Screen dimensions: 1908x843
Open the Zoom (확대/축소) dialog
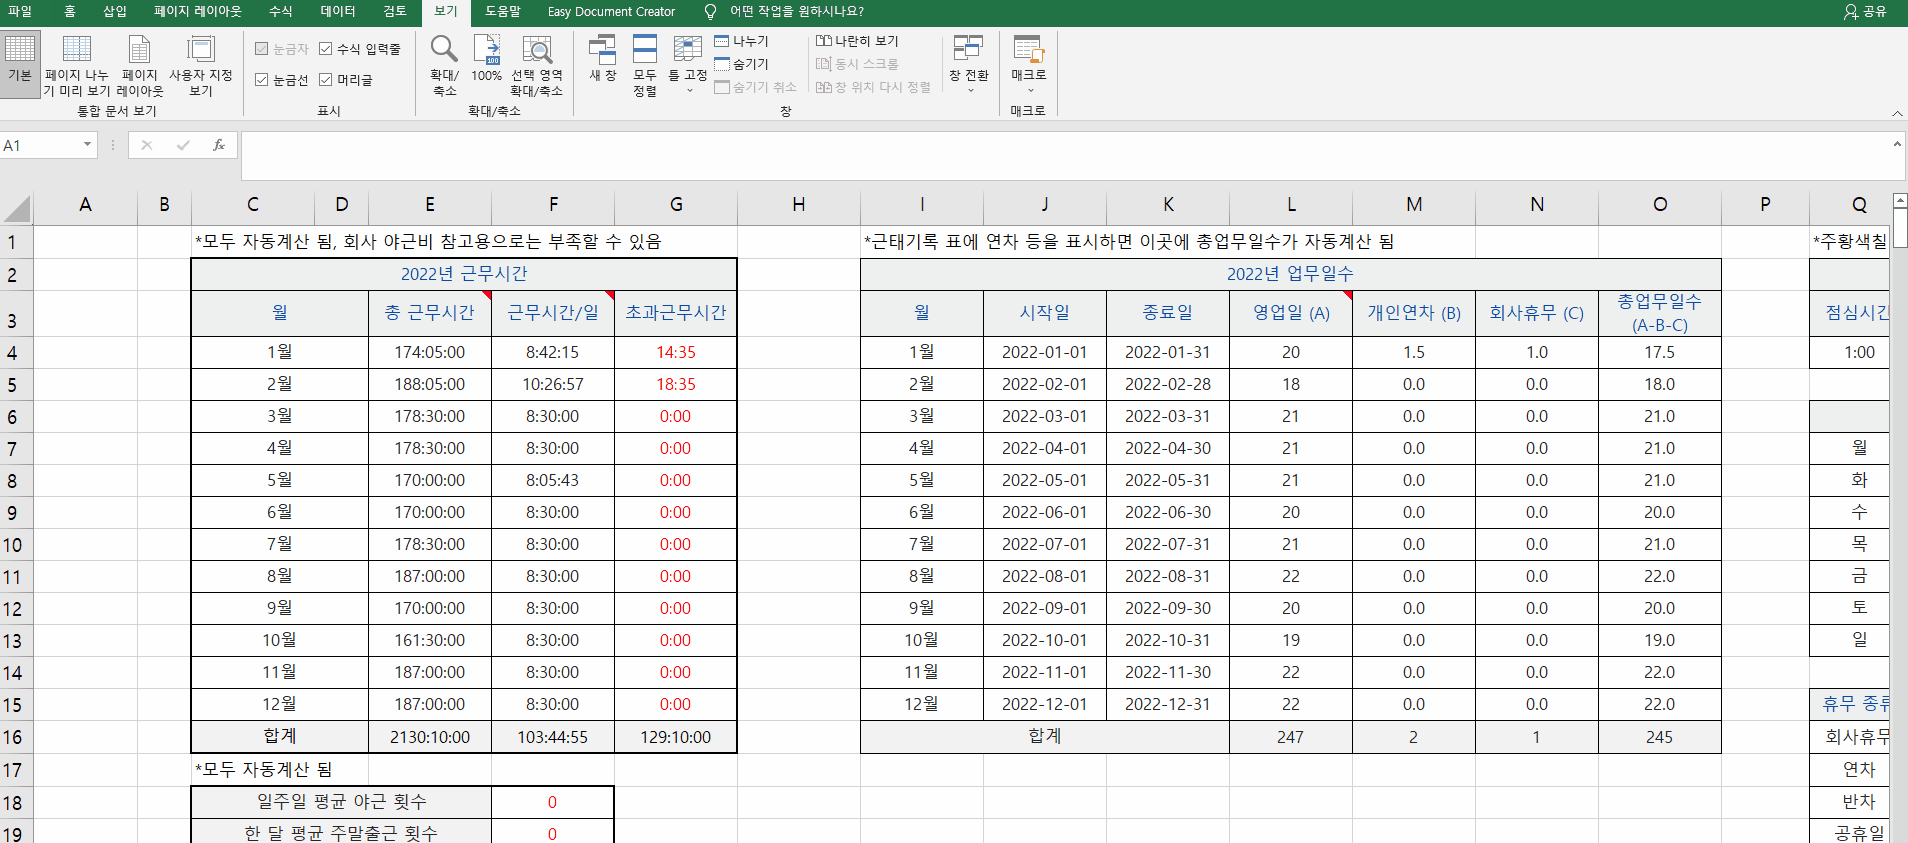pyautogui.click(x=444, y=65)
